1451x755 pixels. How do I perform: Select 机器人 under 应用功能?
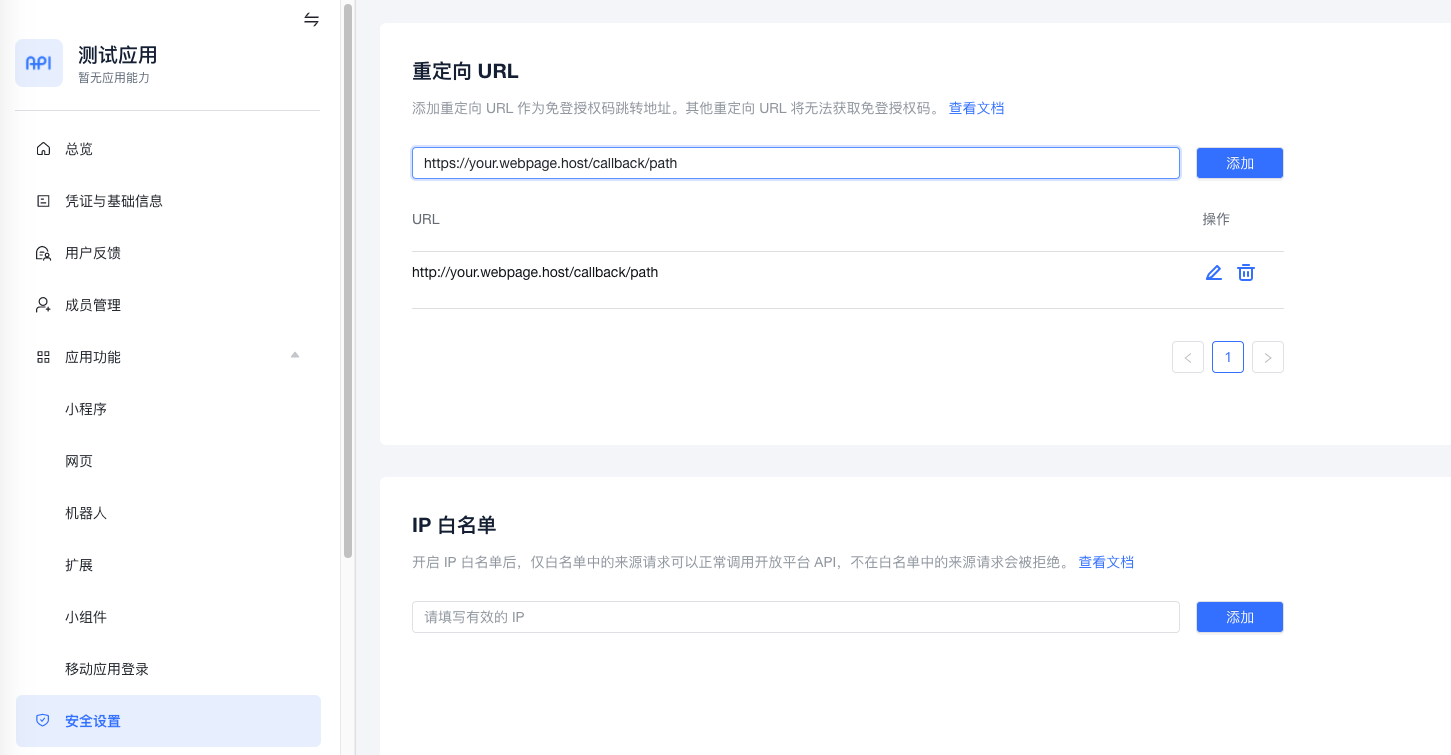pyautogui.click(x=86, y=512)
